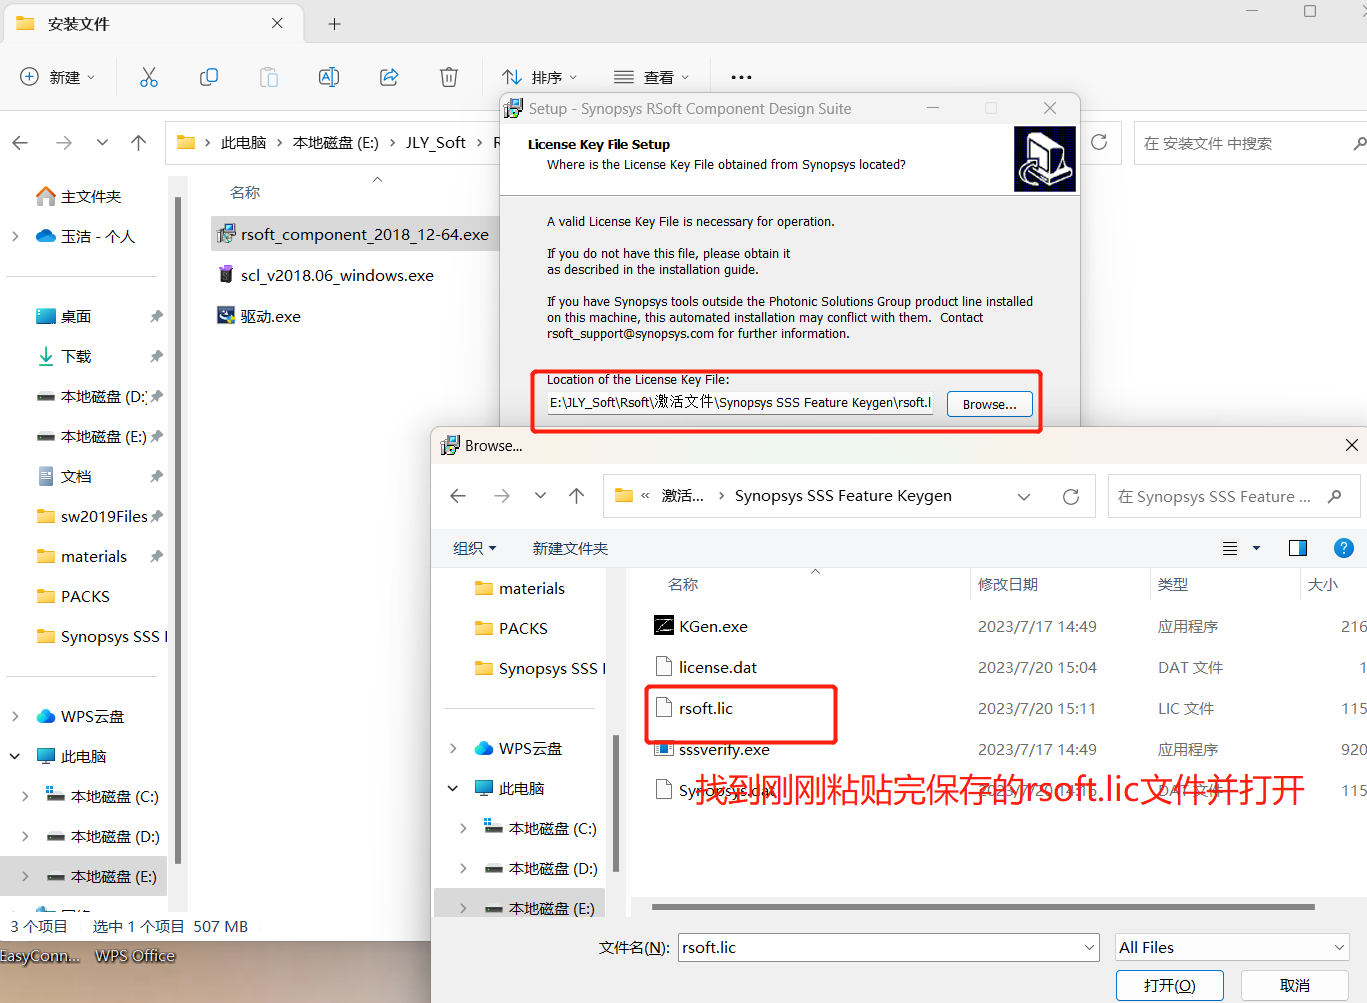Select scl_v2018.06_windows.exe in Explorer
The width and height of the screenshot is (1367, 1003).
(x=337, y=276)
